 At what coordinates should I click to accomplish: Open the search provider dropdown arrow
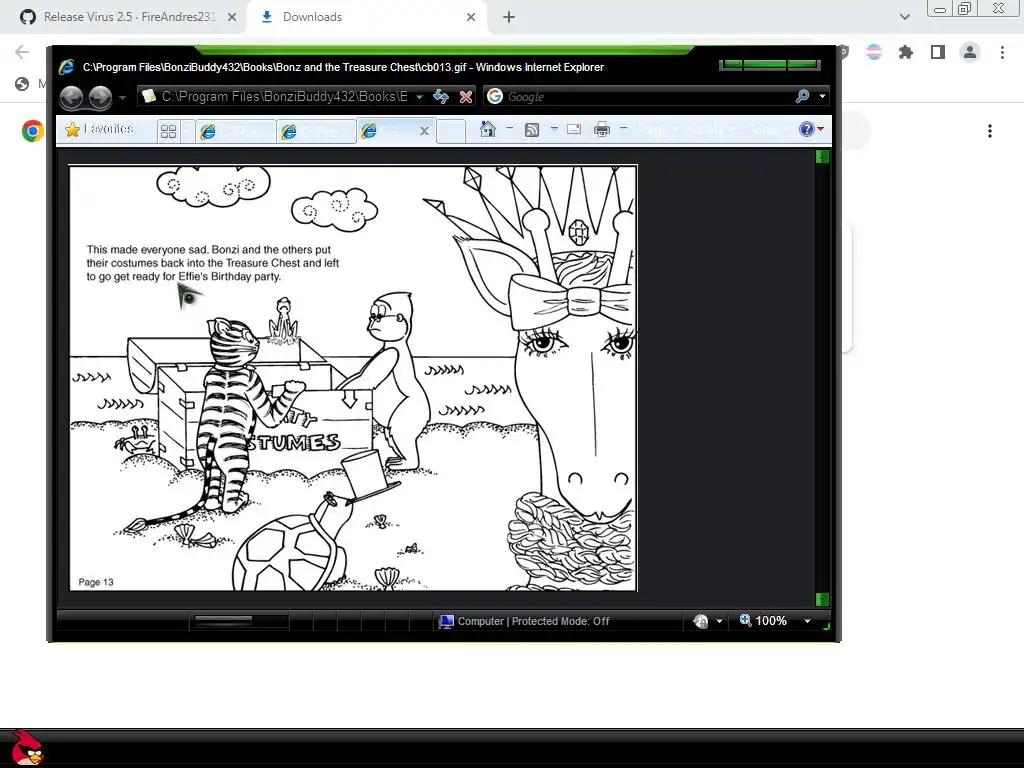[822, 97]
